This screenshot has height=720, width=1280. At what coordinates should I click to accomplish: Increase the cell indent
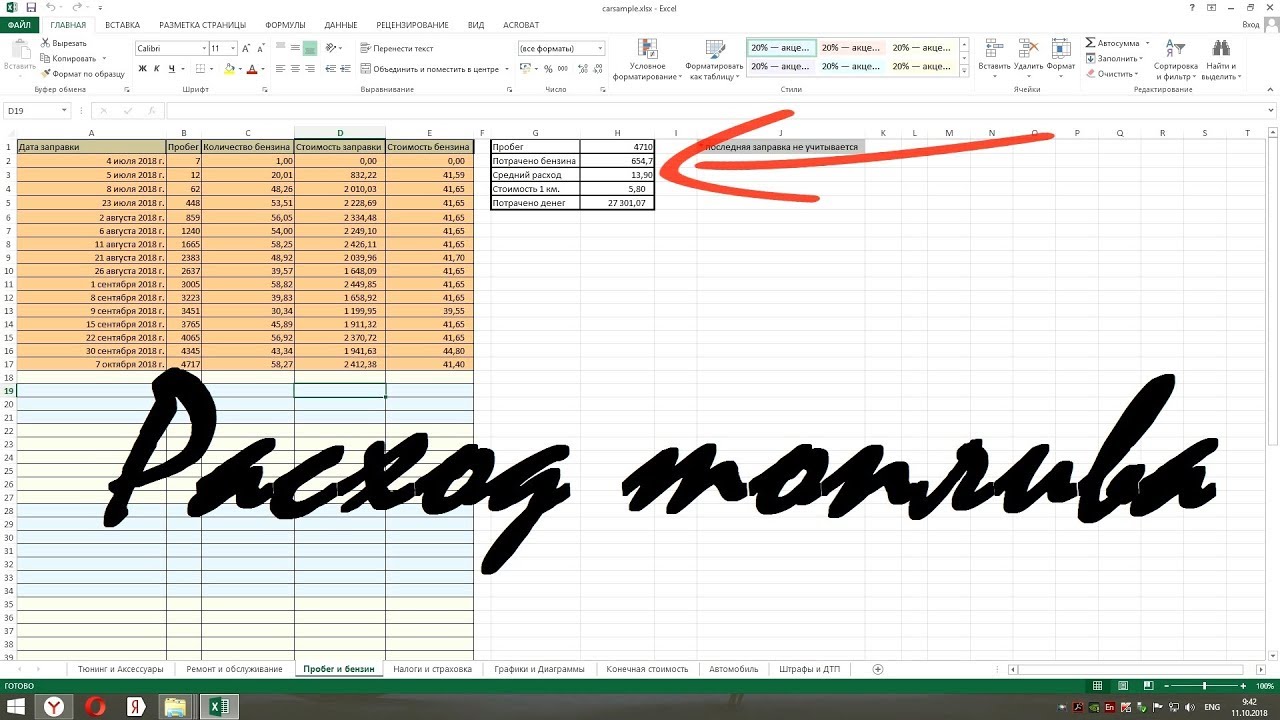346,69
